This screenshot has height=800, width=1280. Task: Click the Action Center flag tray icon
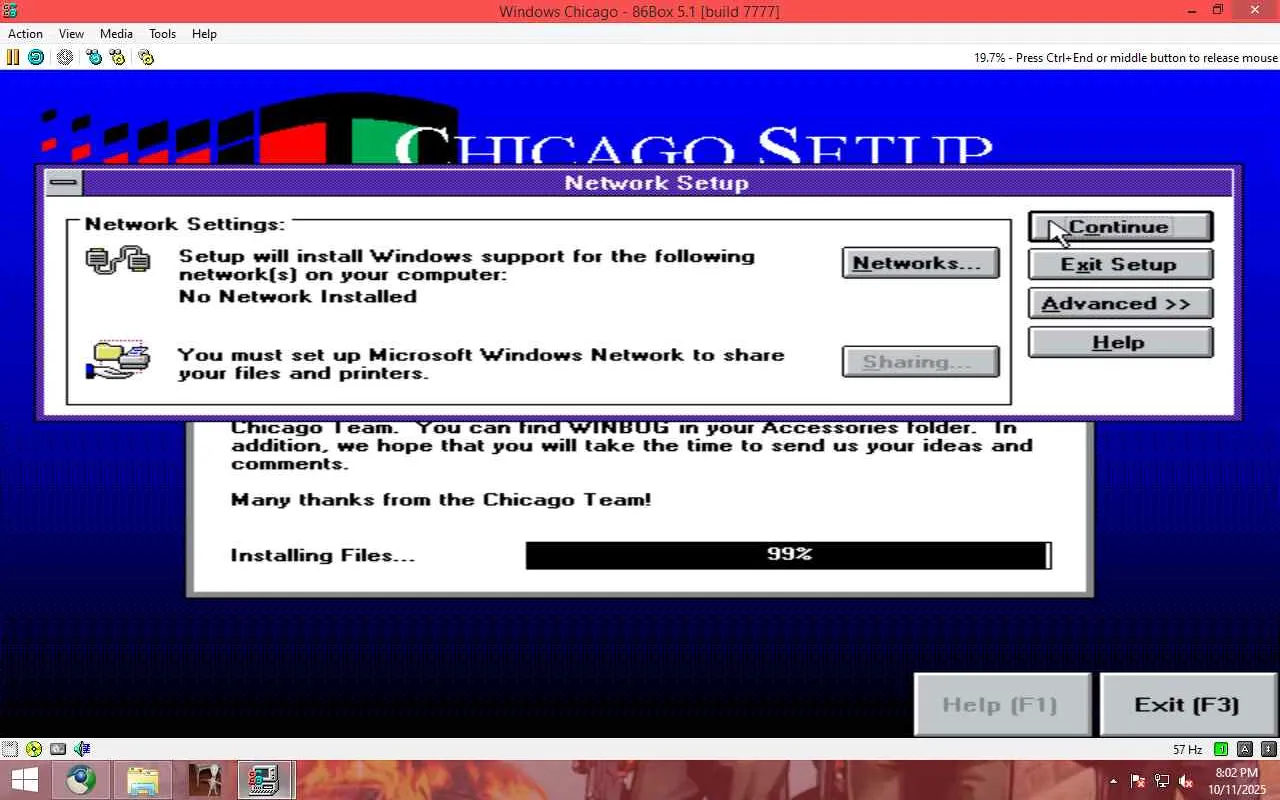(1138, 781)
